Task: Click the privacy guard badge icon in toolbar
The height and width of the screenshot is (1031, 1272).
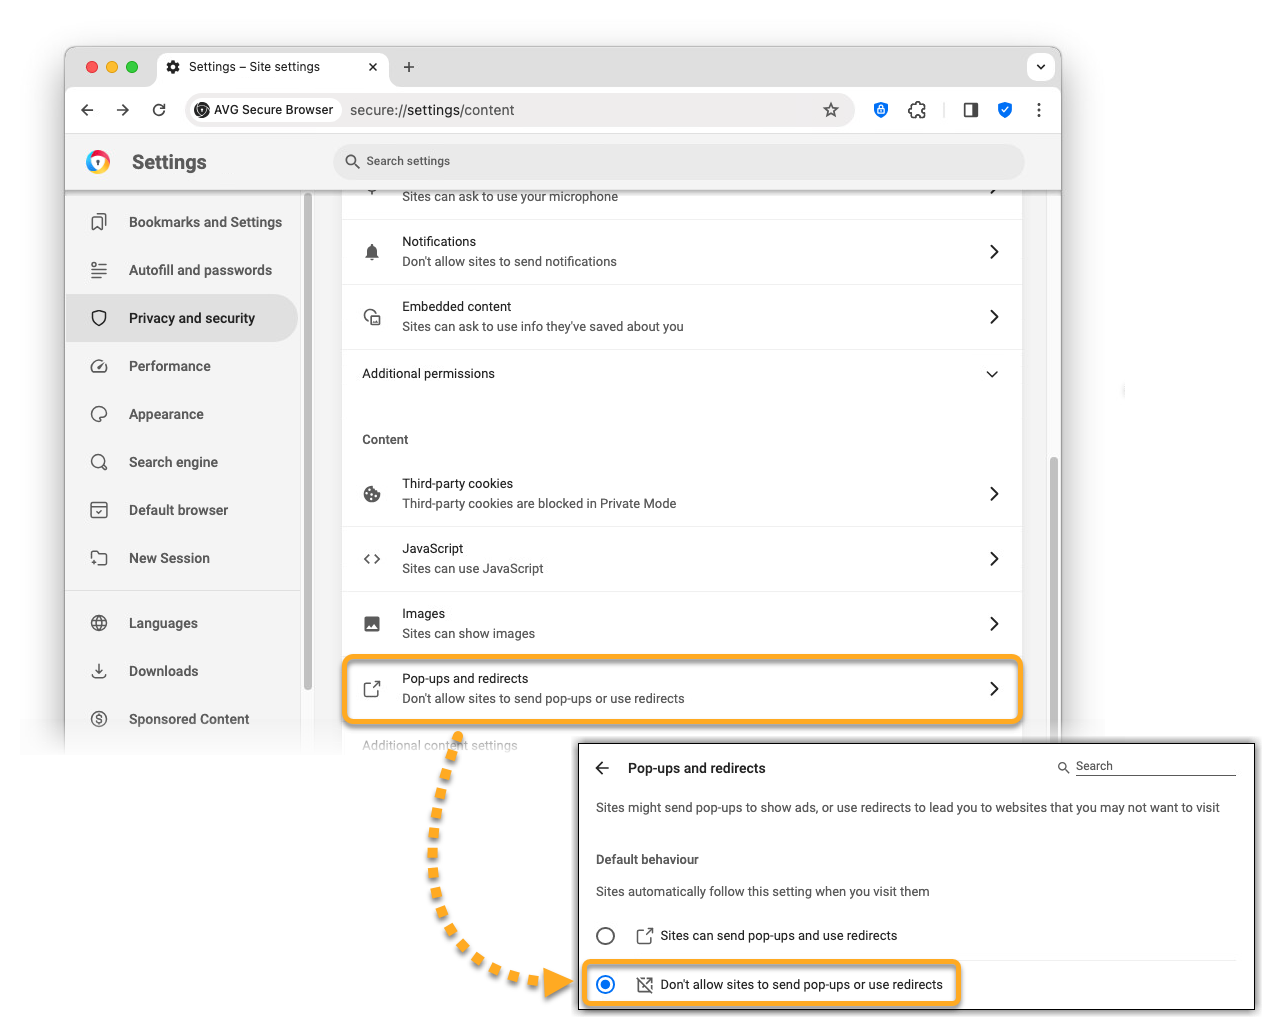Action: click(881, 110)
